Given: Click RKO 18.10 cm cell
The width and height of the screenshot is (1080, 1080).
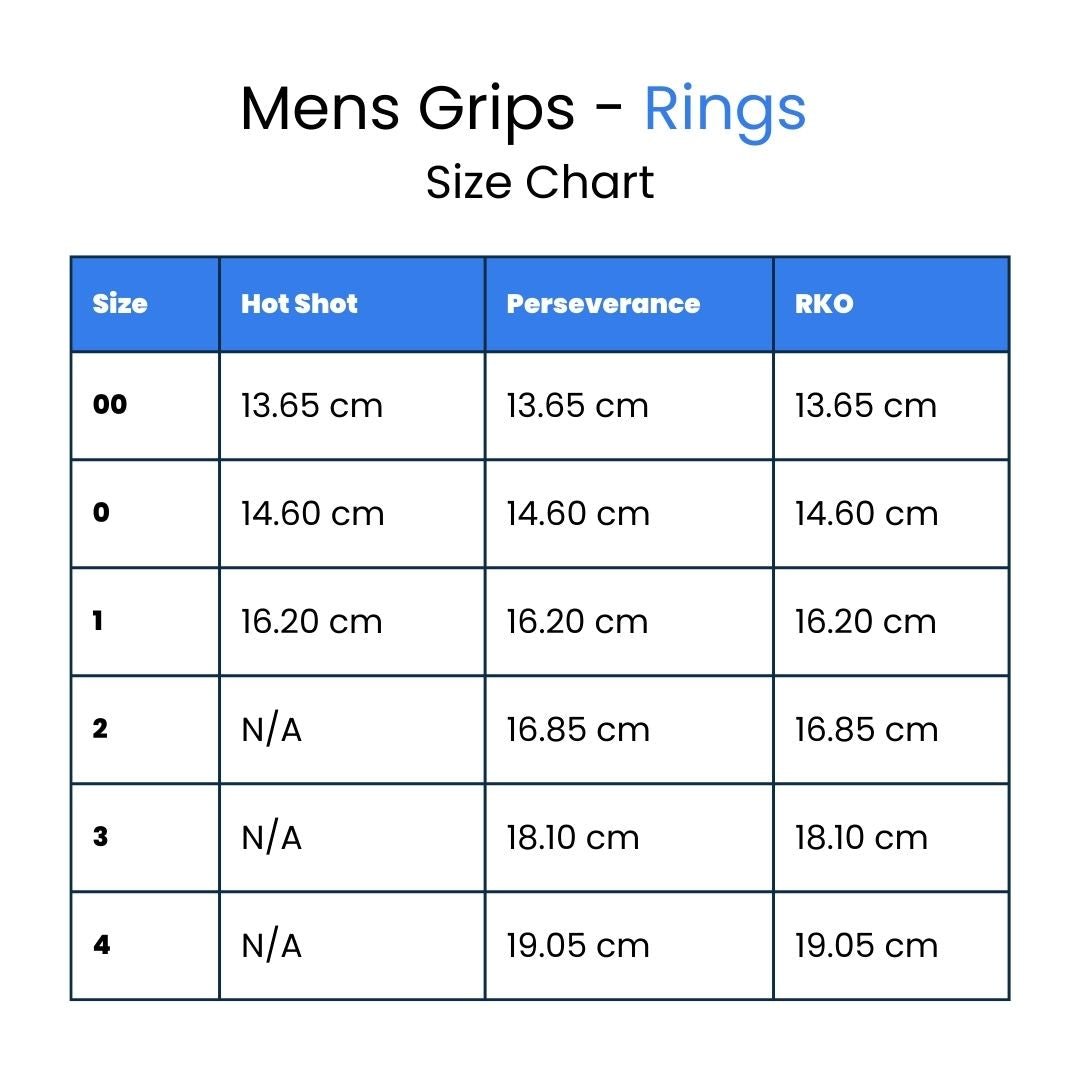Looking at the screenshot, I should [861, 838].
